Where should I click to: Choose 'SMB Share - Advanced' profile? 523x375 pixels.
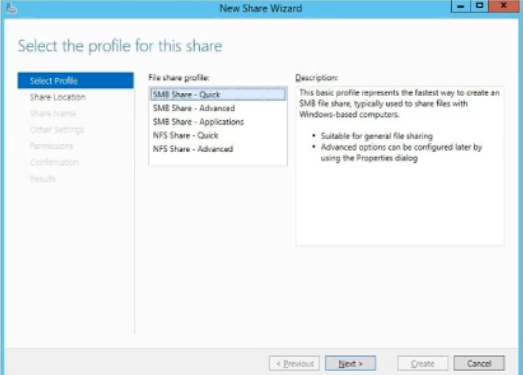(218, 108)
